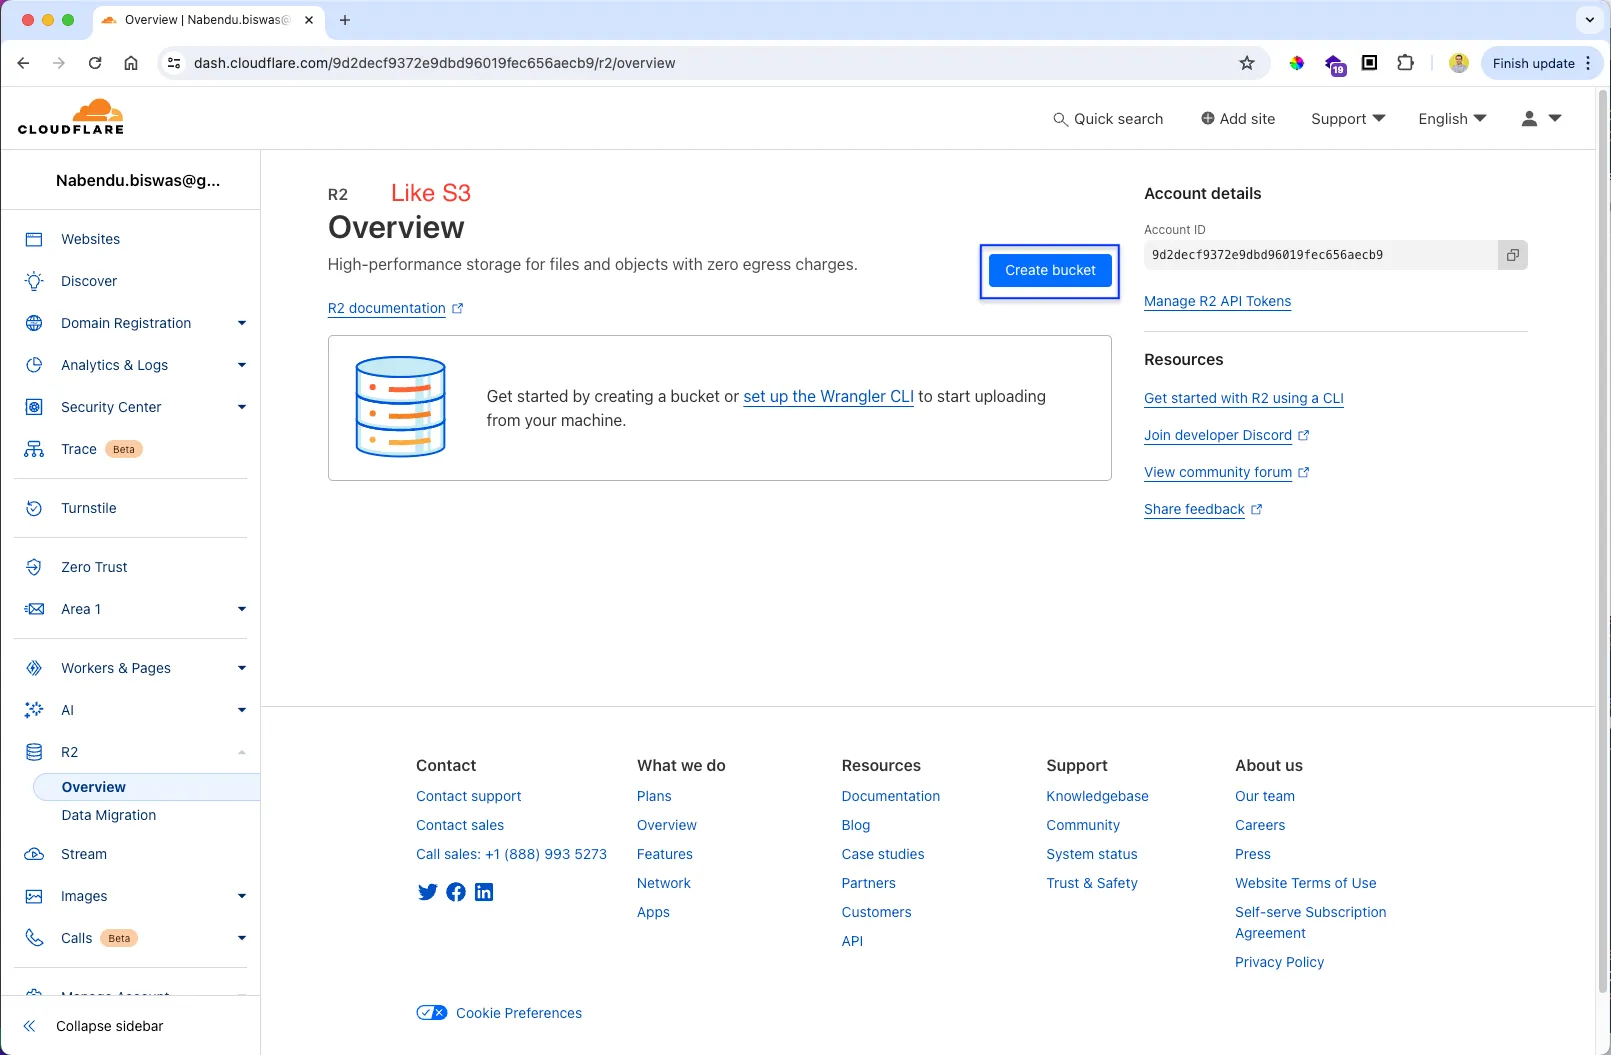Click the Calls phone icon

pyautogui.click(x=34, y=938)
